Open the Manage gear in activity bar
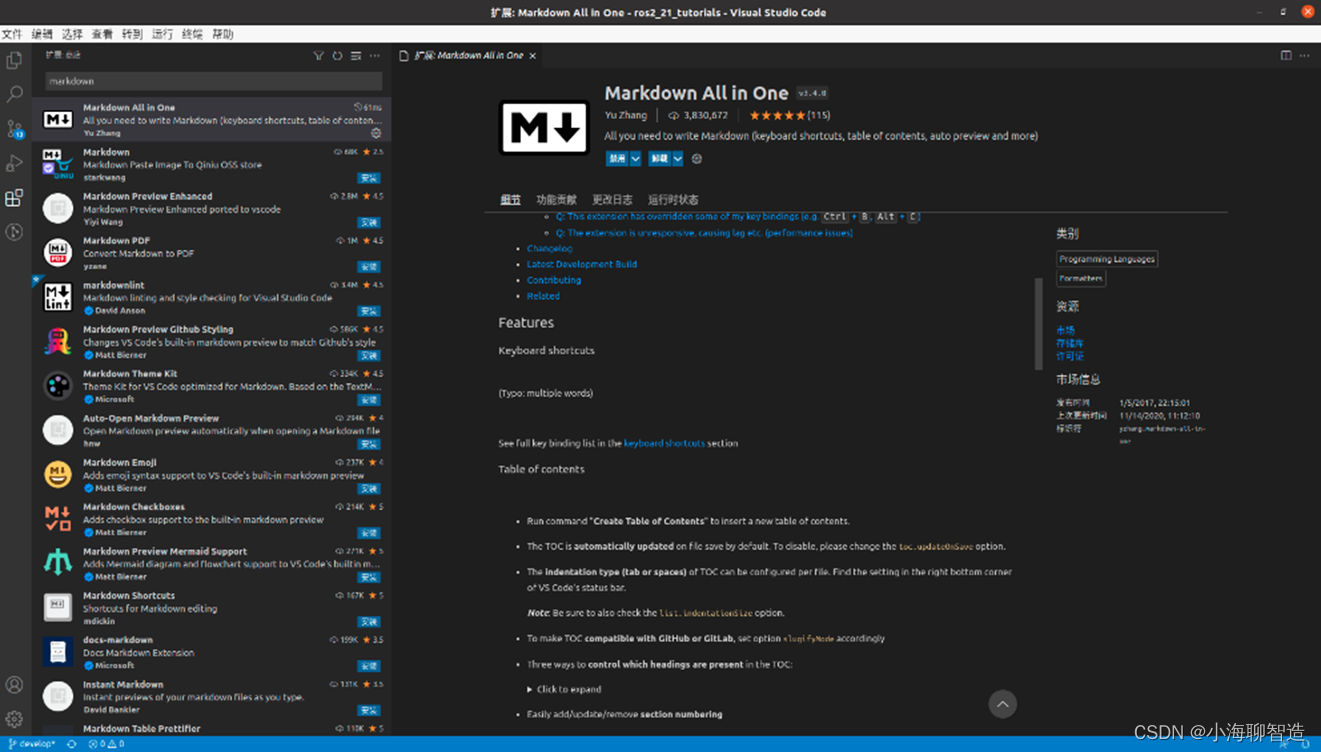Viewport: 1321px width, 752px height. click(14, 719)
